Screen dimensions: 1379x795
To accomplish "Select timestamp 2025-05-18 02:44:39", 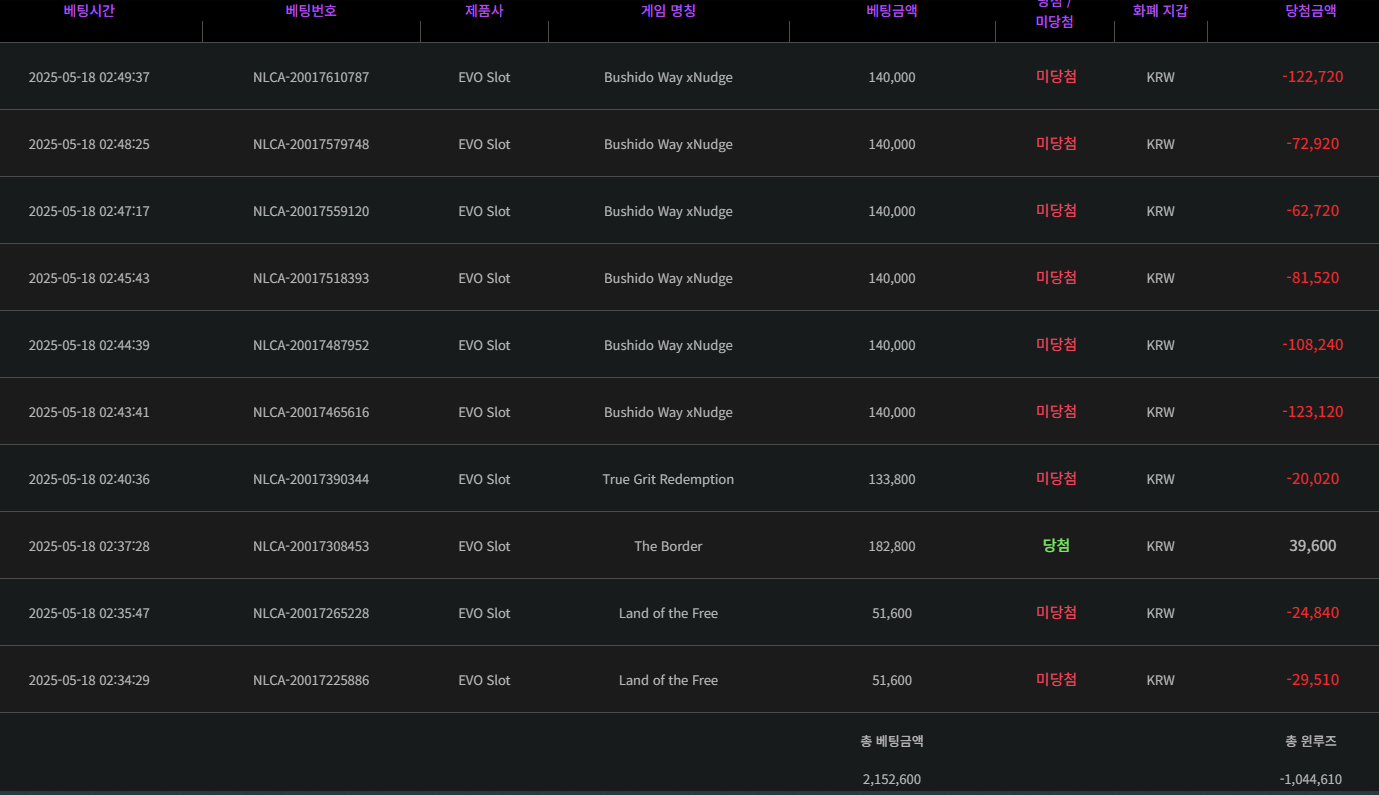I will click(x=89, y=345).
